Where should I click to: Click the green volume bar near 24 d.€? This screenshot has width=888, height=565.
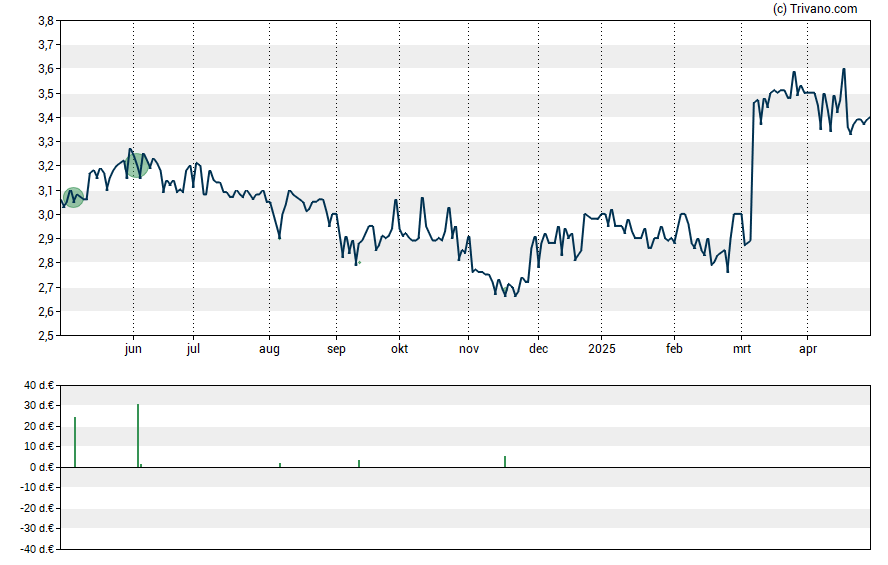pyautogui.click(x=75, y=442)
